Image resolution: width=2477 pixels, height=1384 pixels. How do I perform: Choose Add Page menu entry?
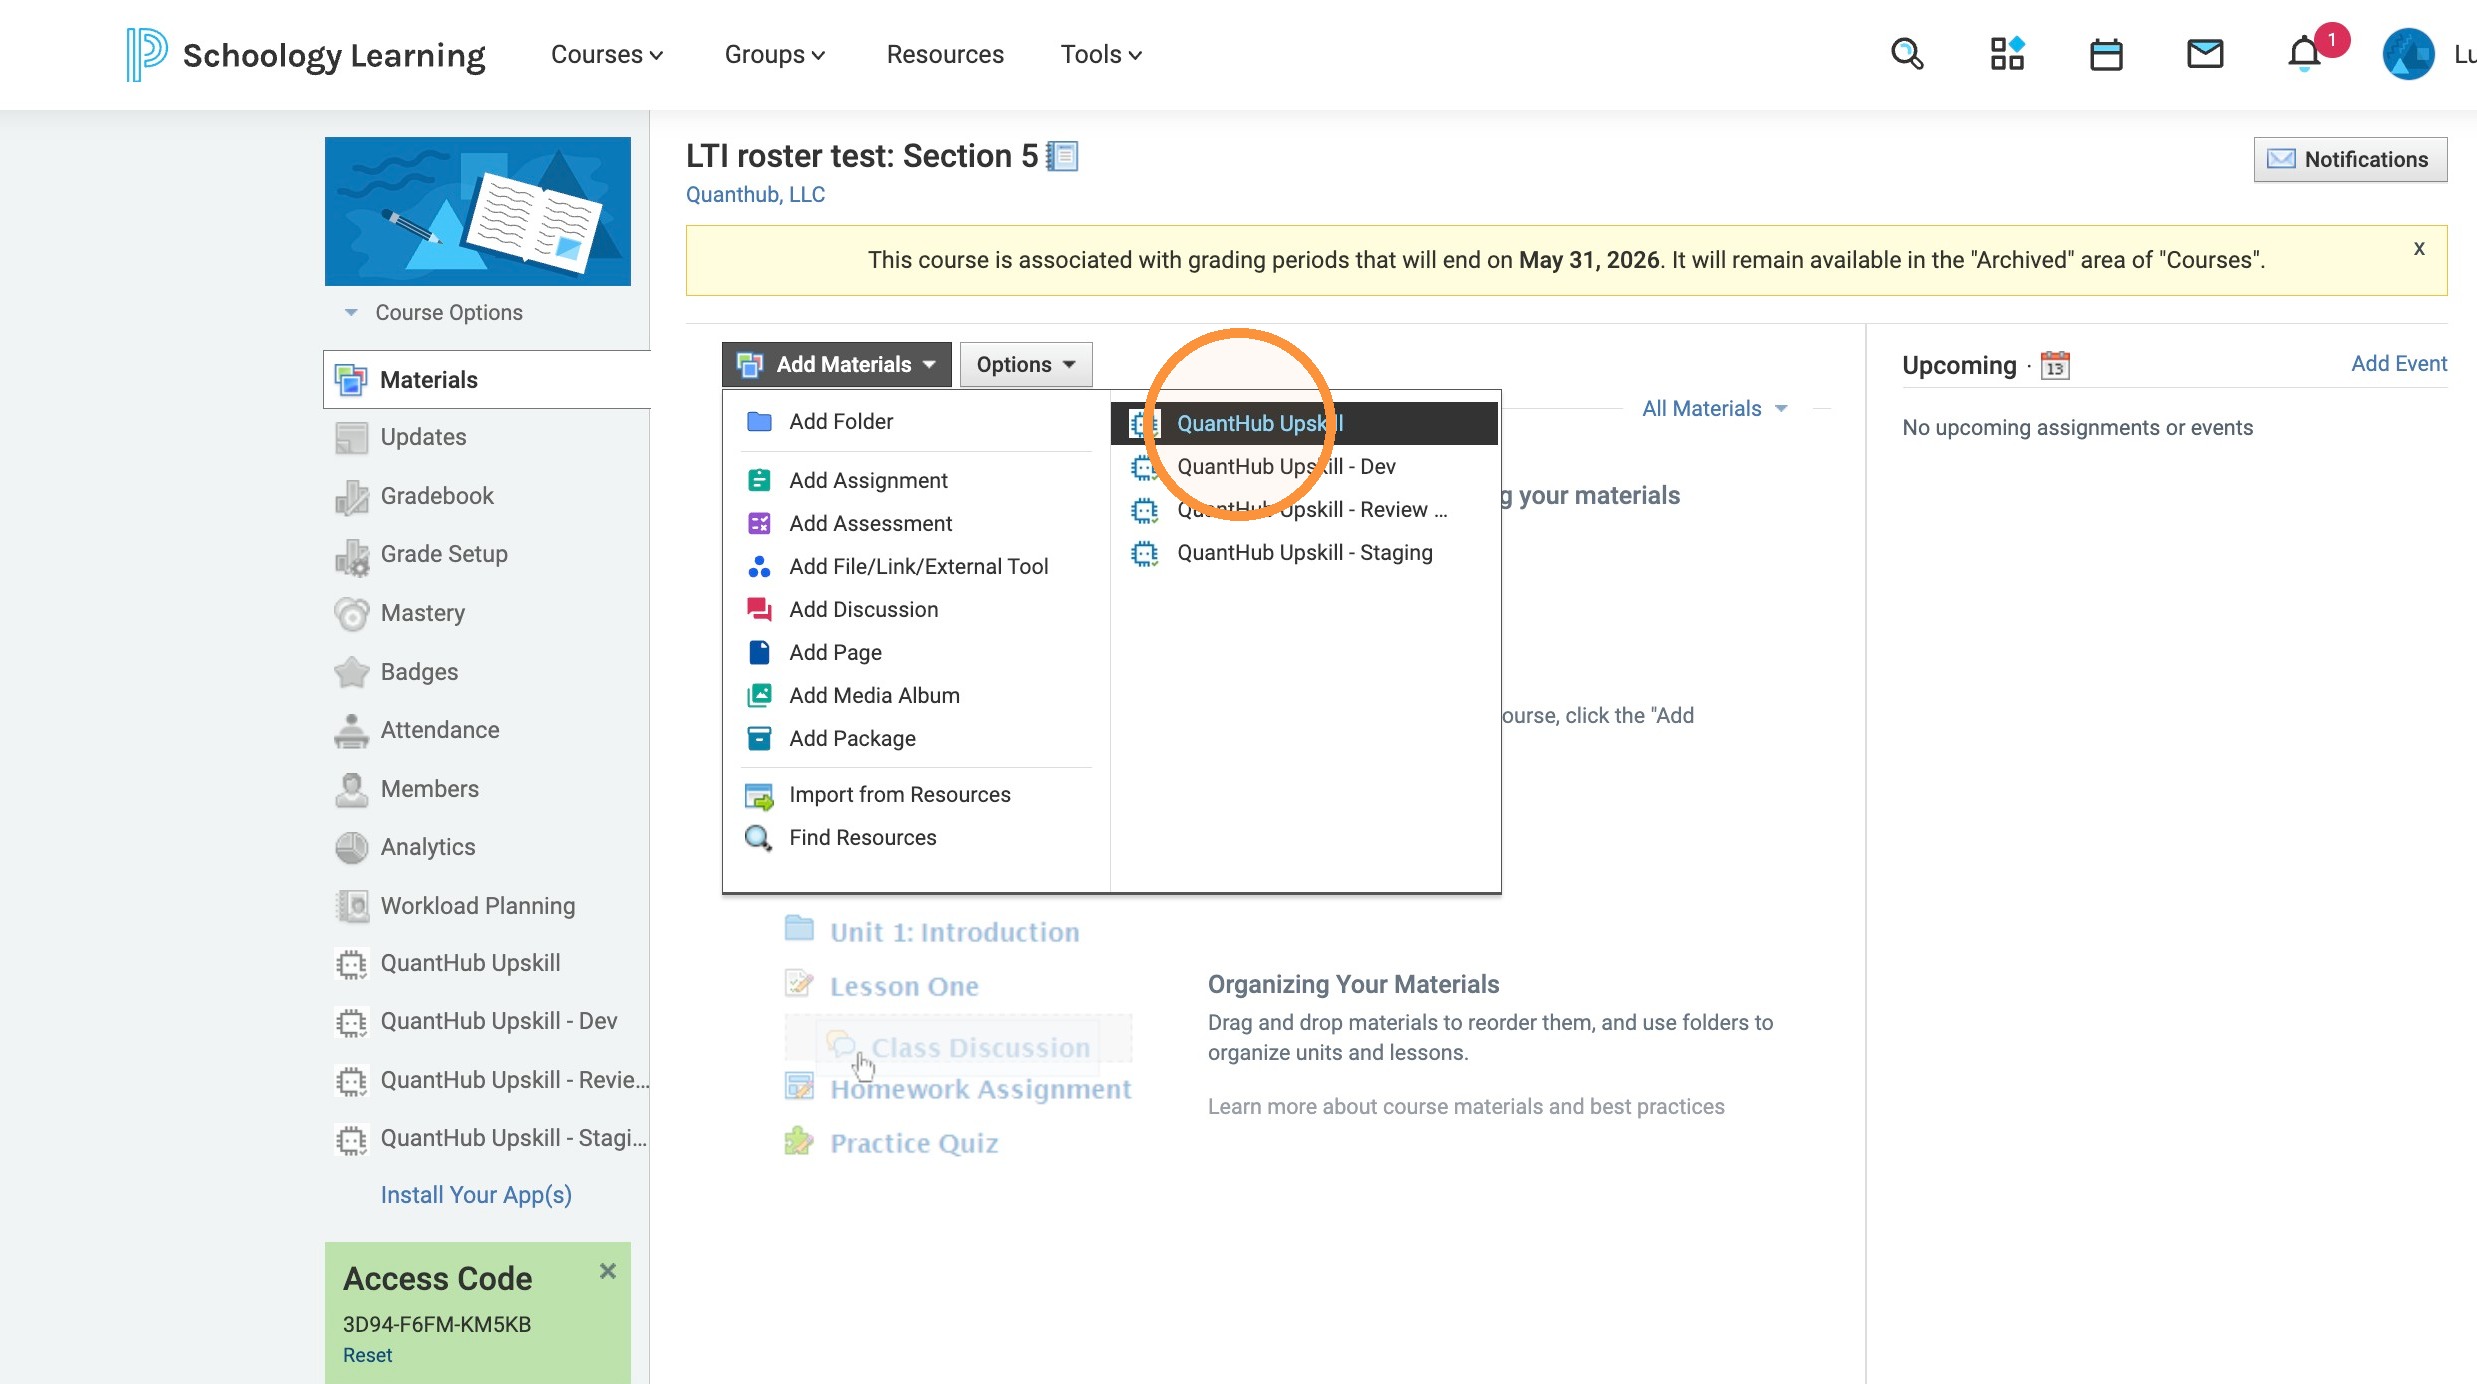pos(836,652)
